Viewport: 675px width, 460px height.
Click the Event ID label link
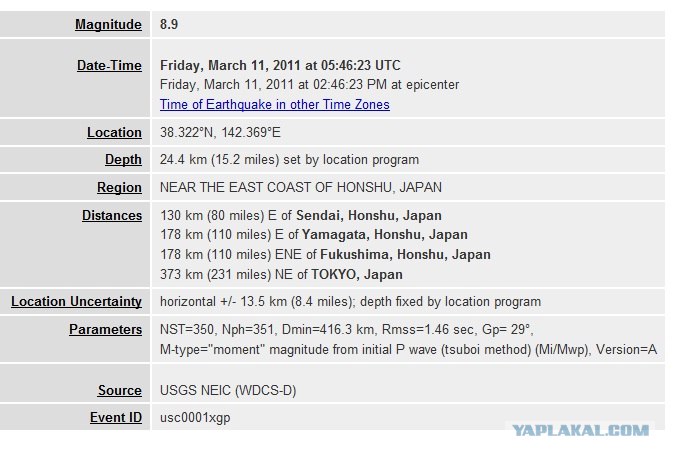tap(116, 417)
